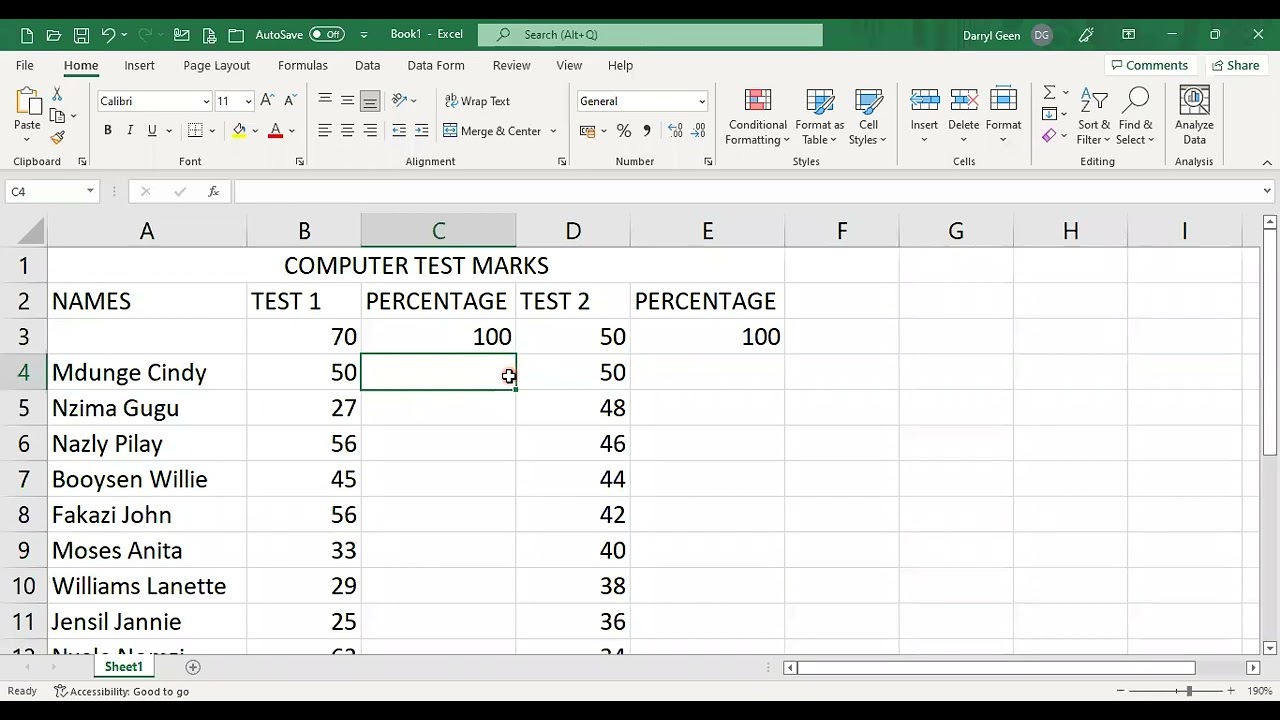This screenshot has width=1280, height=720.
Task: Apply middle align to cell contents
Action: (x=347, y=100)
